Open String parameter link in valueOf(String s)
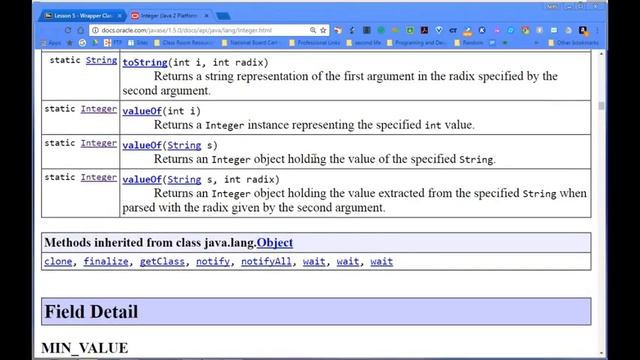This screenshot has width=640, height=360. [184, 145]
